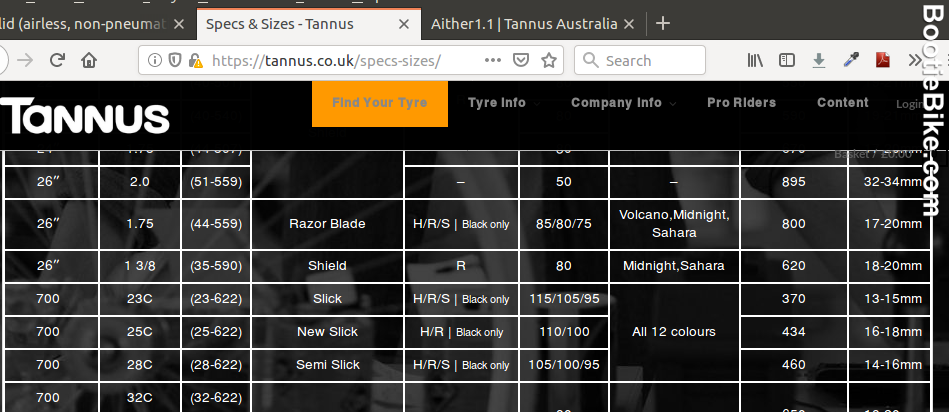Open tracking protection shield icon
Image resolution: width=949 pixels, height=412 pixels.
[175, 60]
